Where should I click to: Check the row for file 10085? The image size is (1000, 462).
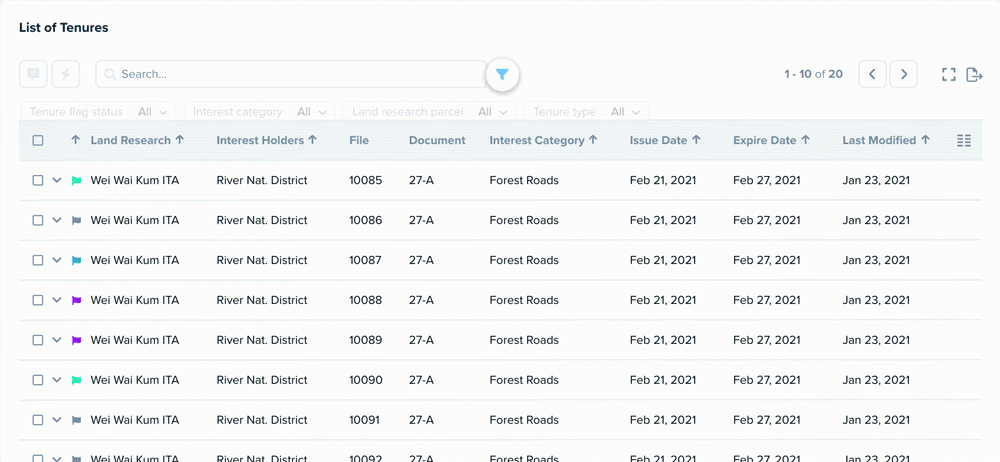[38, 181]
